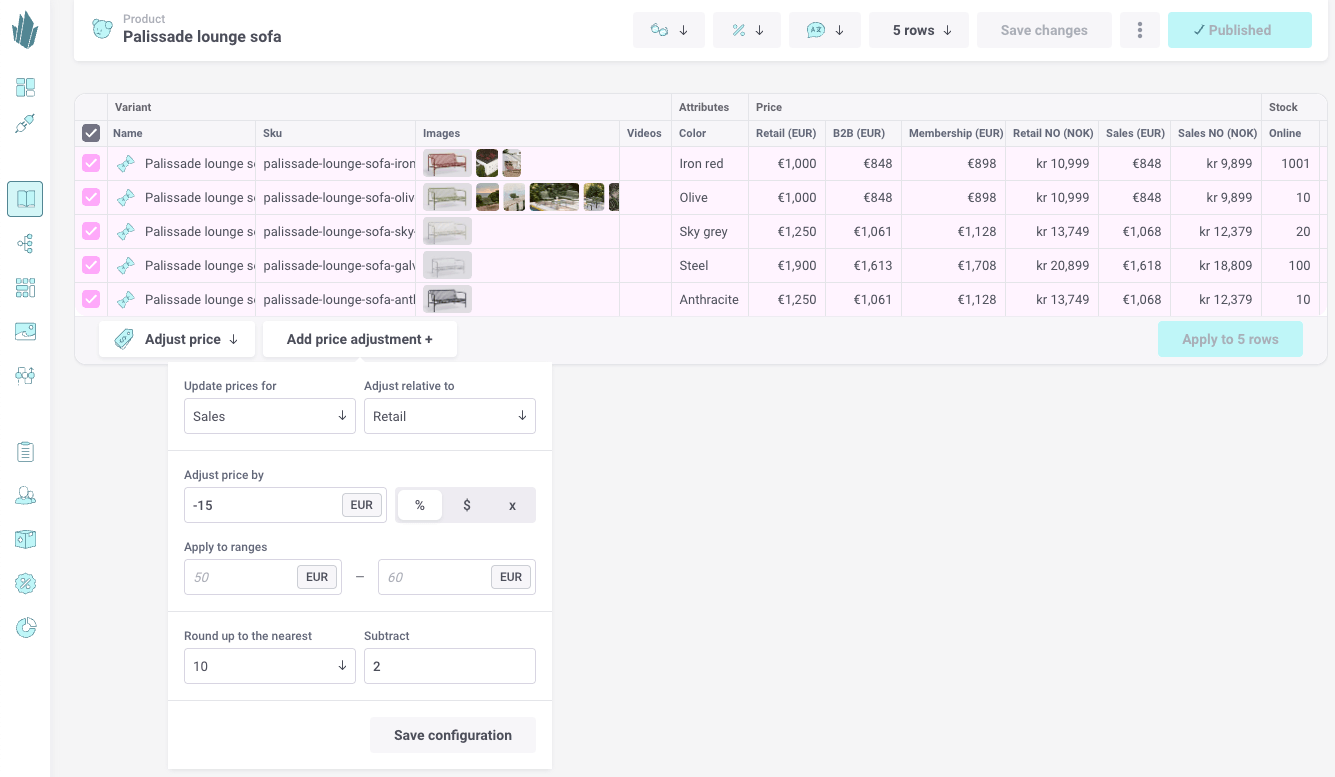Open the catalogue book icon in sidebar
The image size is (1335, 777).
tap(25, 199)
